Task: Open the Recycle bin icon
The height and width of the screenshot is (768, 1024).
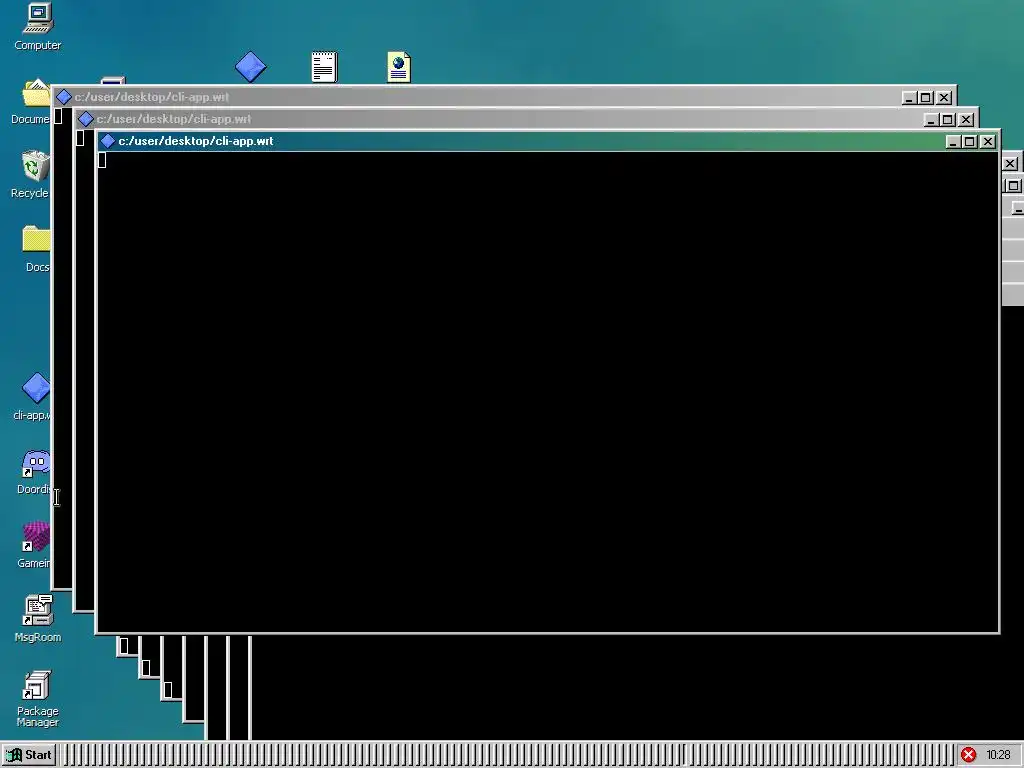Action: point(31,174)
